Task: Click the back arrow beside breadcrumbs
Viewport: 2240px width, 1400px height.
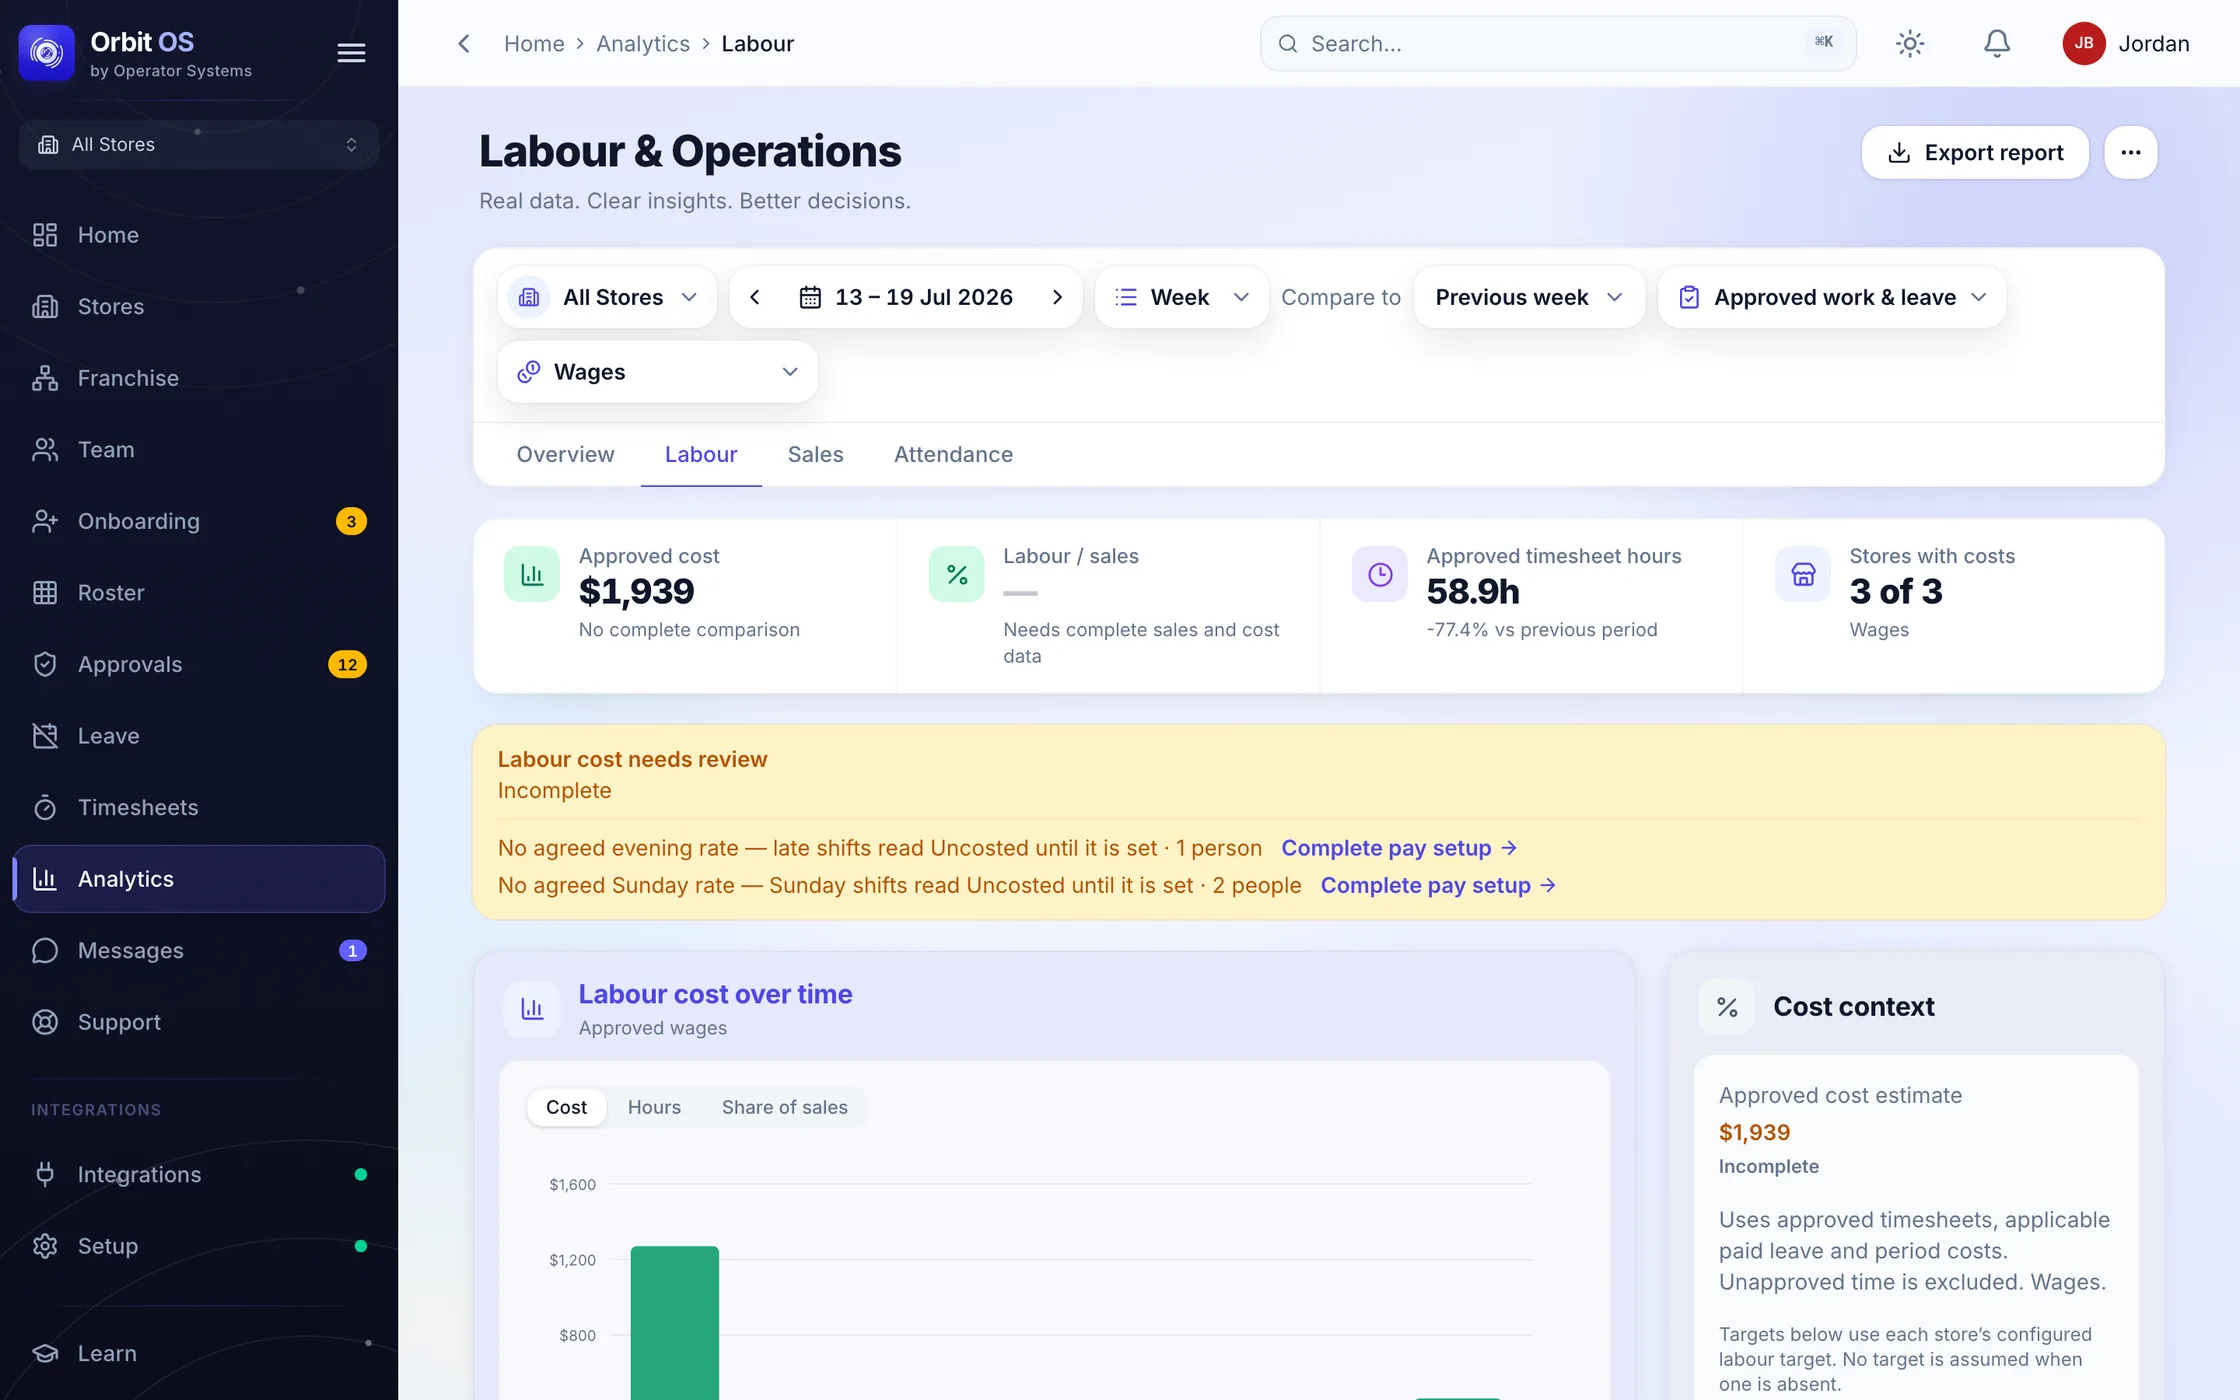Action: (463, 44)
